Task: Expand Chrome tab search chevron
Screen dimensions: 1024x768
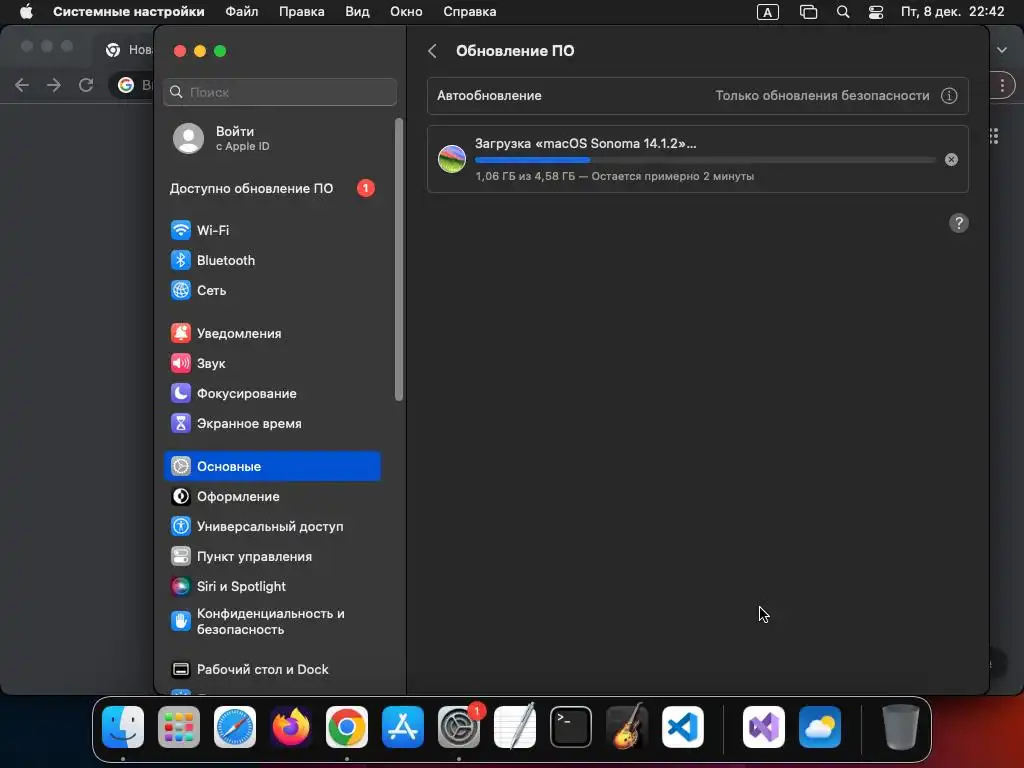Action: (1002, 50)
